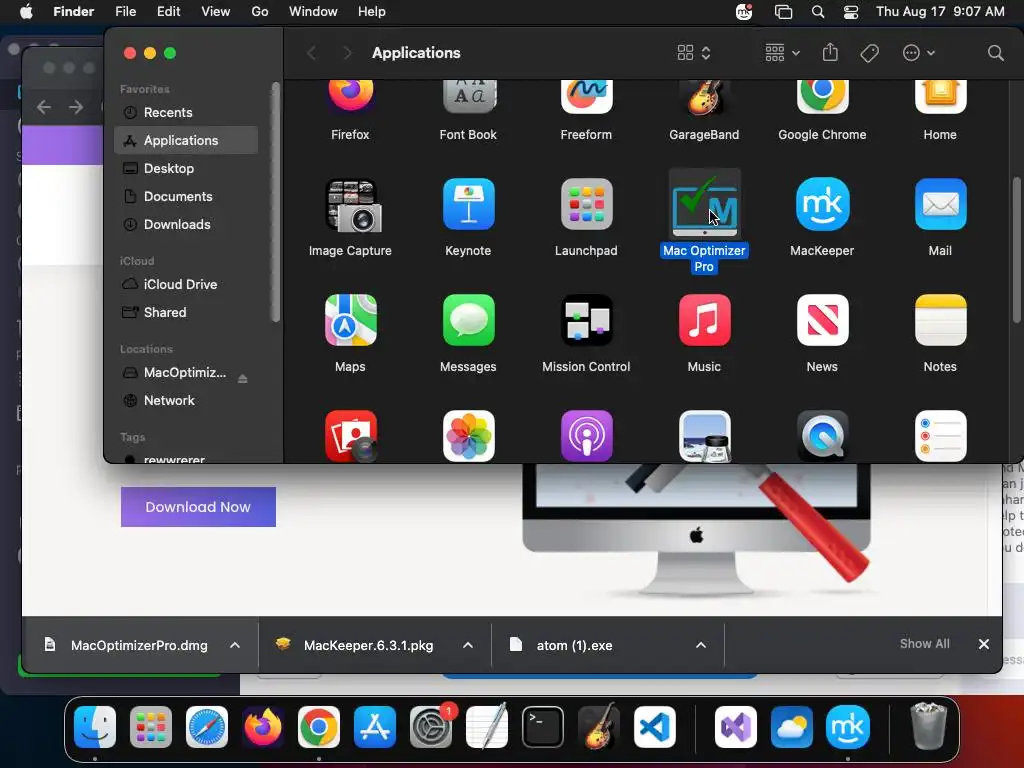
Task: Search in the Finder window
Action: pyautogui.click(x=995, y=53)
